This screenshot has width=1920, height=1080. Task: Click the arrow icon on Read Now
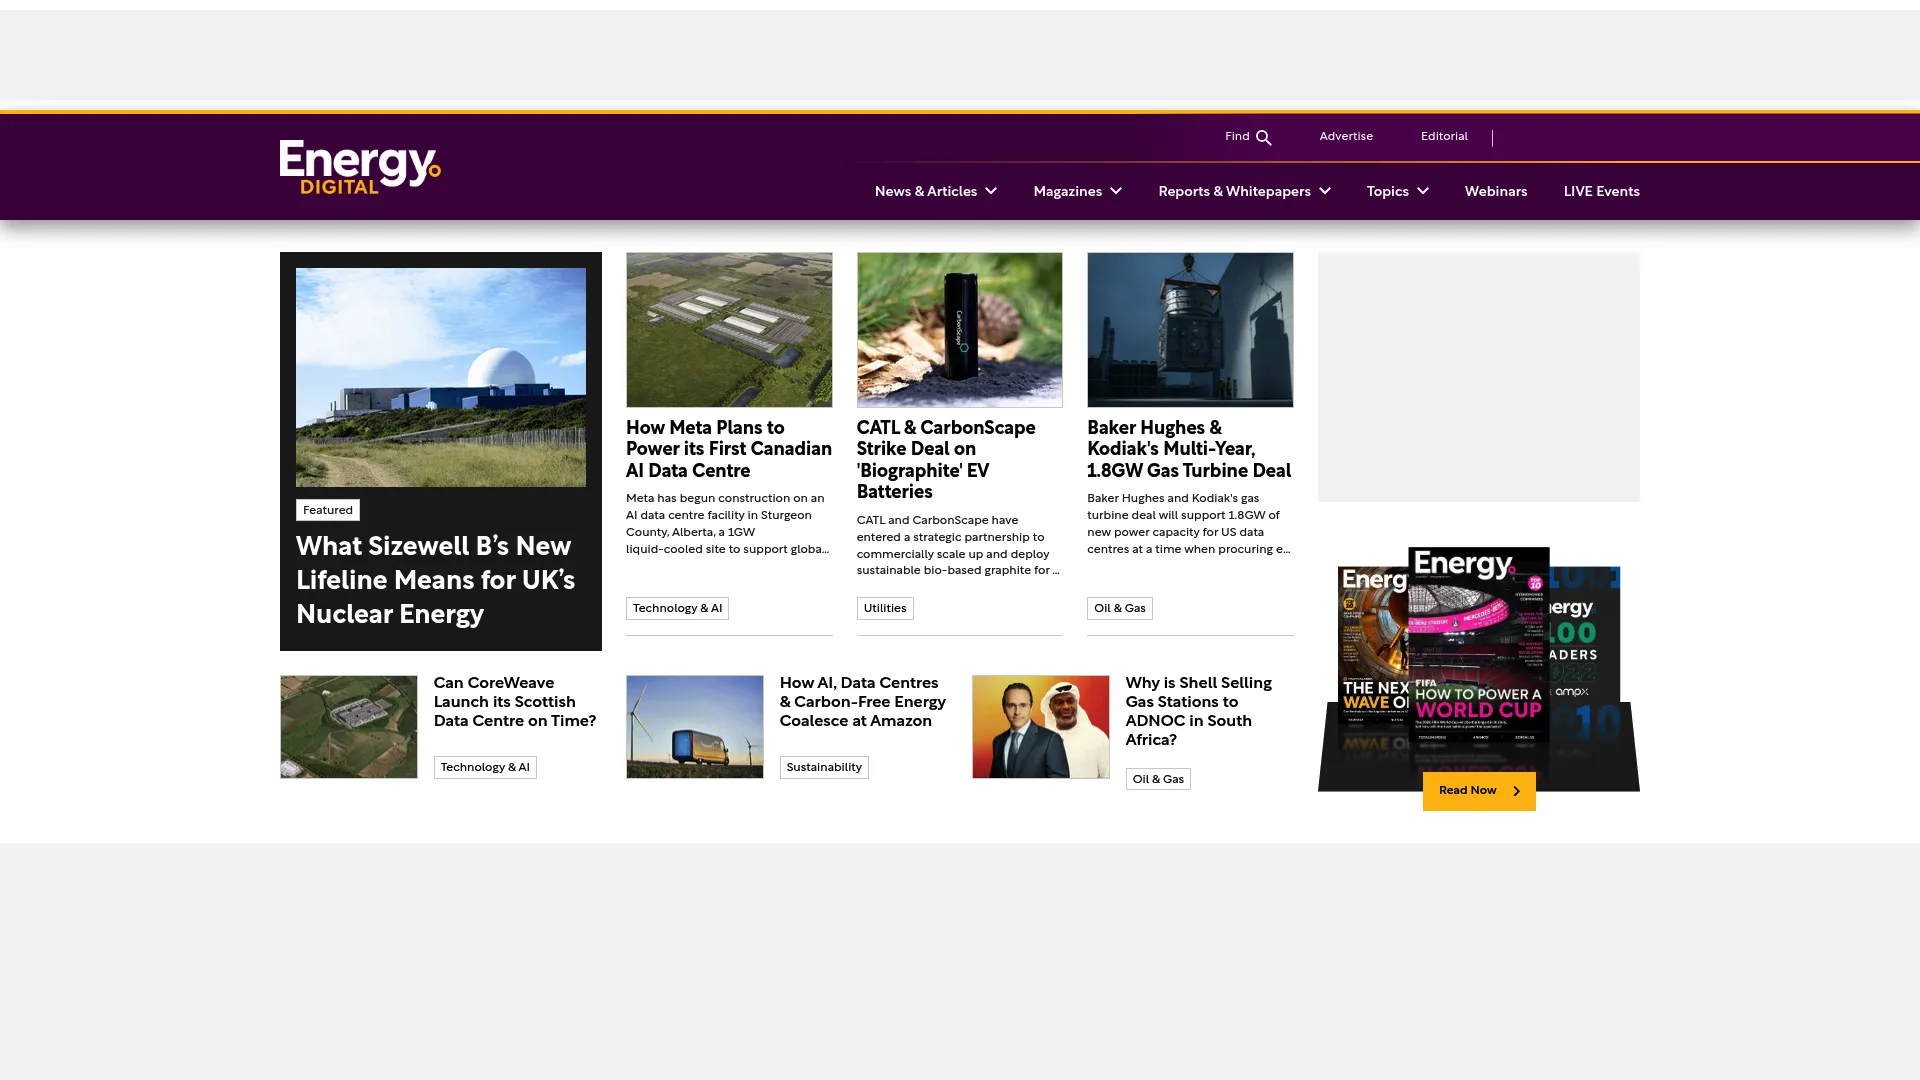click(x=1516, y=791)
